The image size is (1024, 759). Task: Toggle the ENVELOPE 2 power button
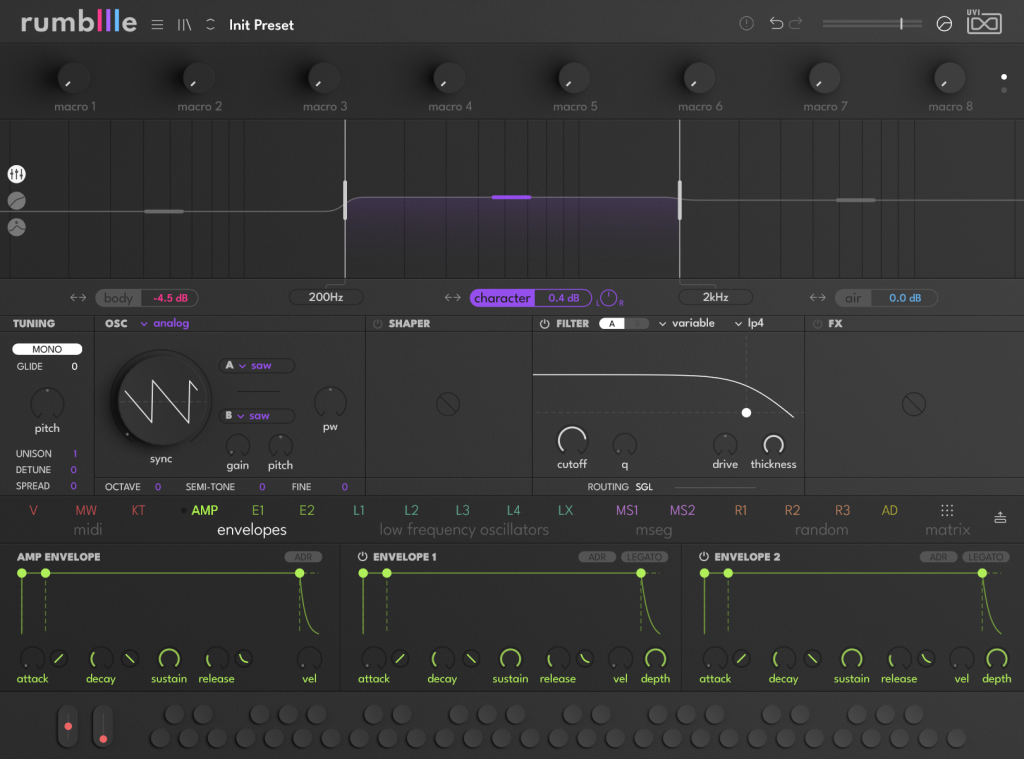[703, 557]
